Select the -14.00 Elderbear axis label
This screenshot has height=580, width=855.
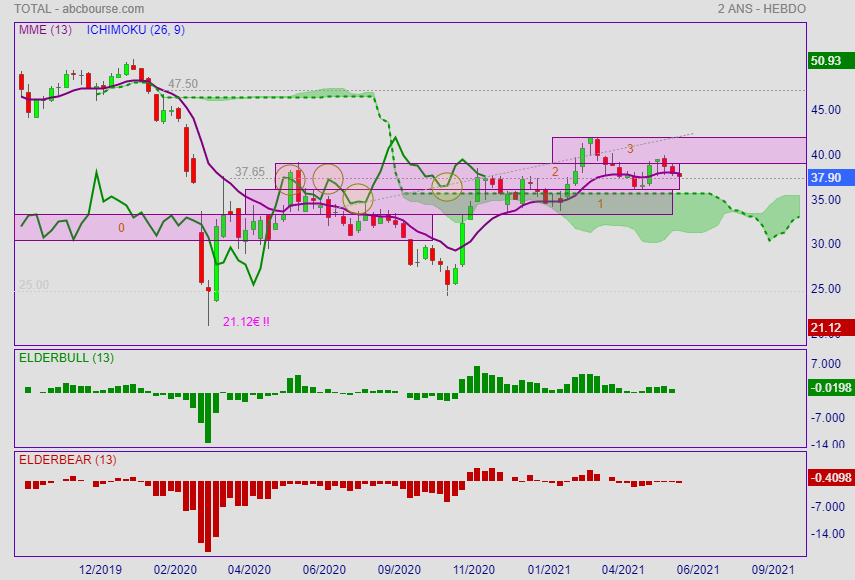click(x=828, y=534)
